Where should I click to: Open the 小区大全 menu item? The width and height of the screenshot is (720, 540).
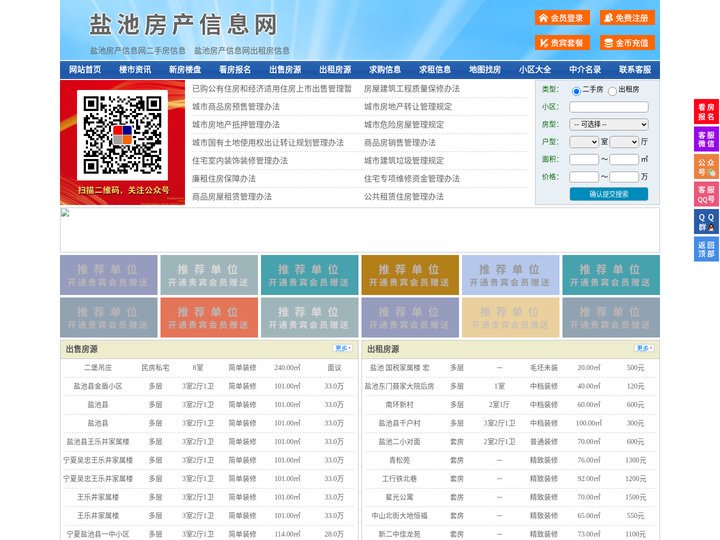coord(535,70)
